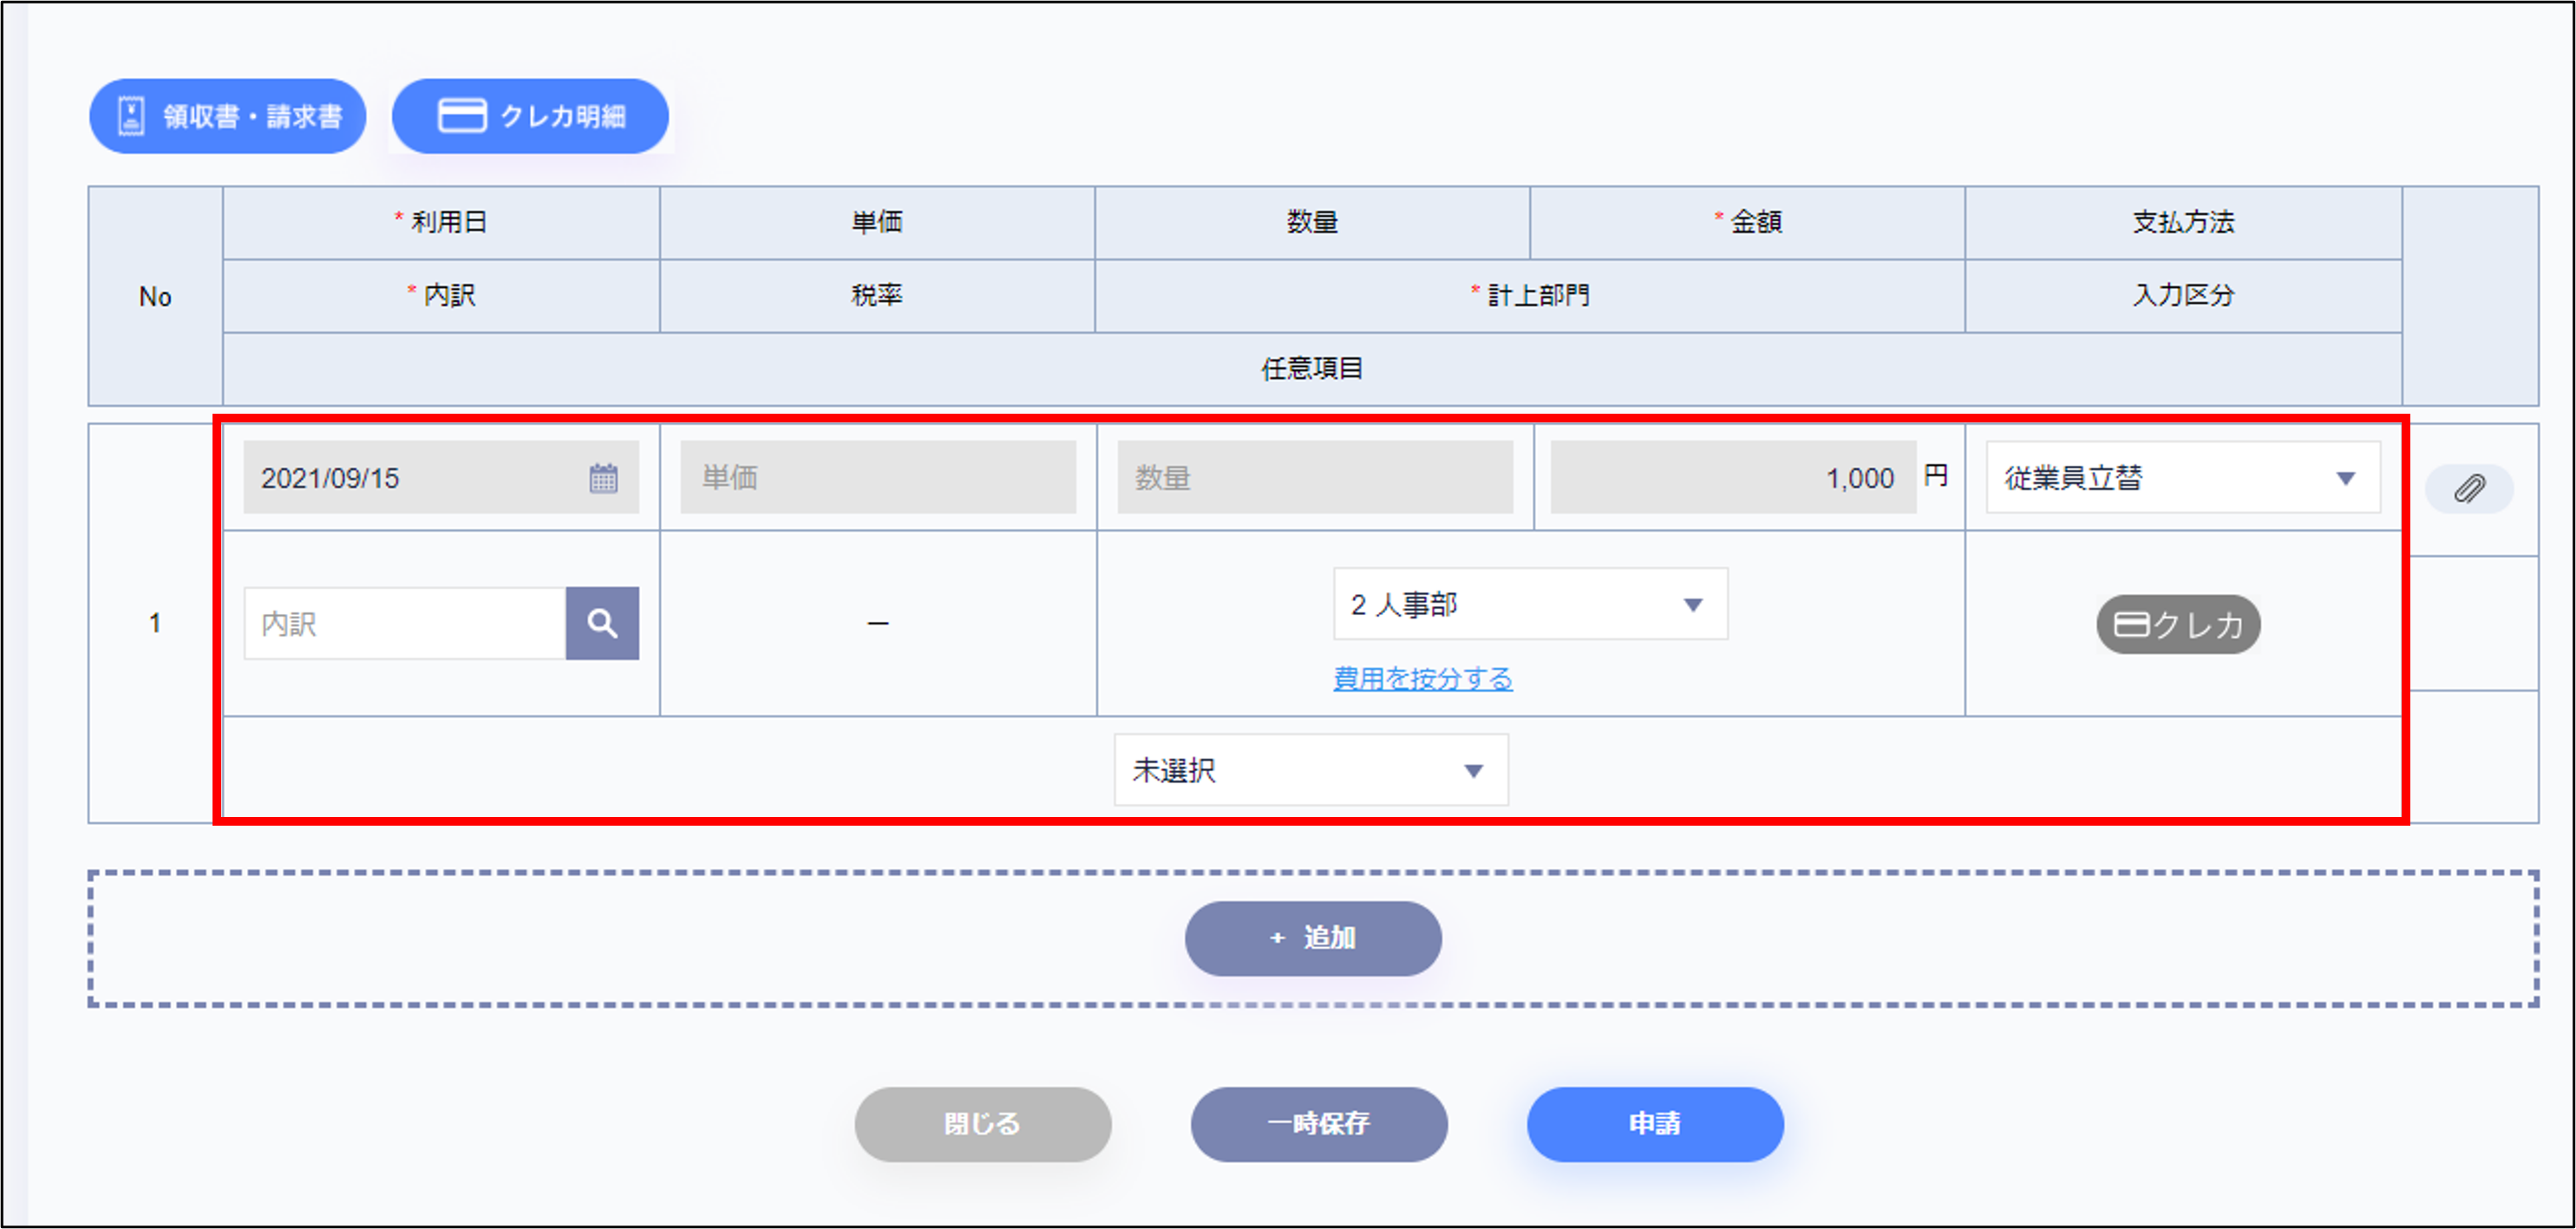Click the 一時保存 temporary save button
The width and height of the screenshot is (2576, 1229).
pyautogui.click(x=1318, y=1123)
